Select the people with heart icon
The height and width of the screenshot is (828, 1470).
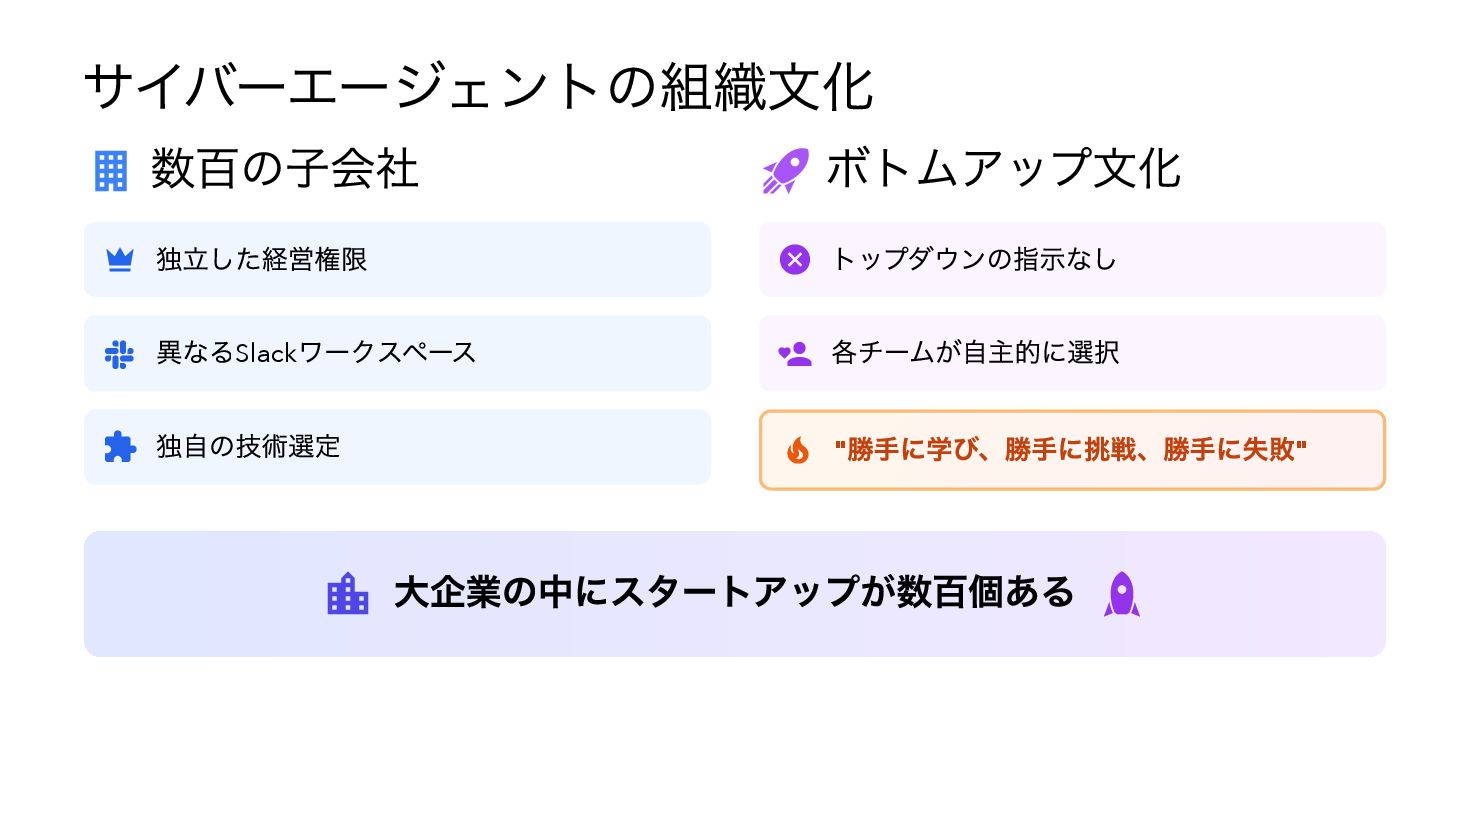795,354
